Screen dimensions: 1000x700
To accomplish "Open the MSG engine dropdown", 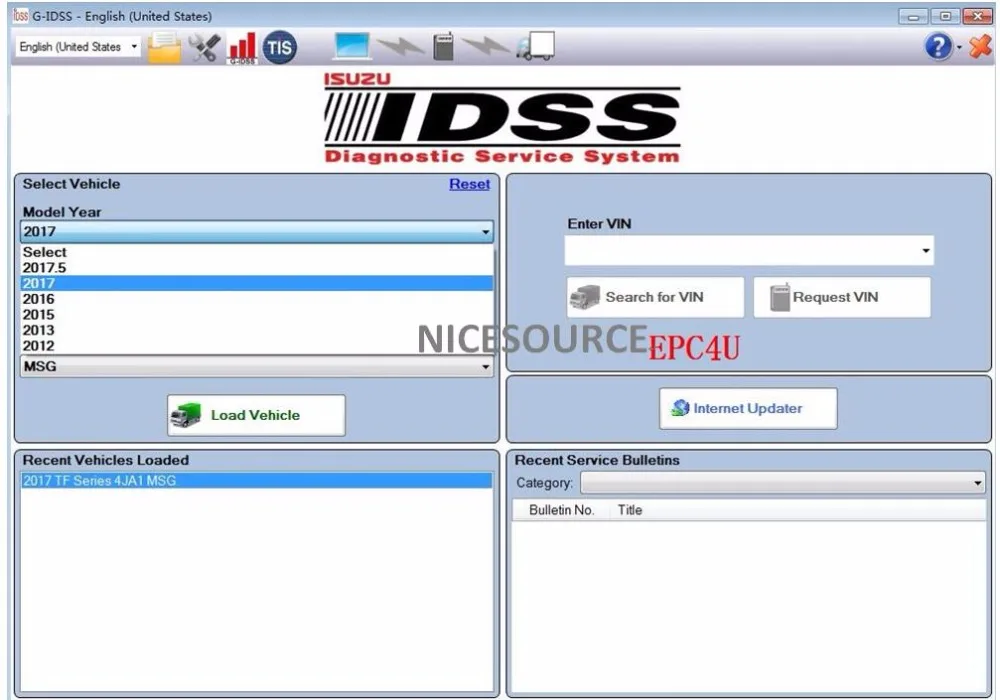I will coord(255,366).
